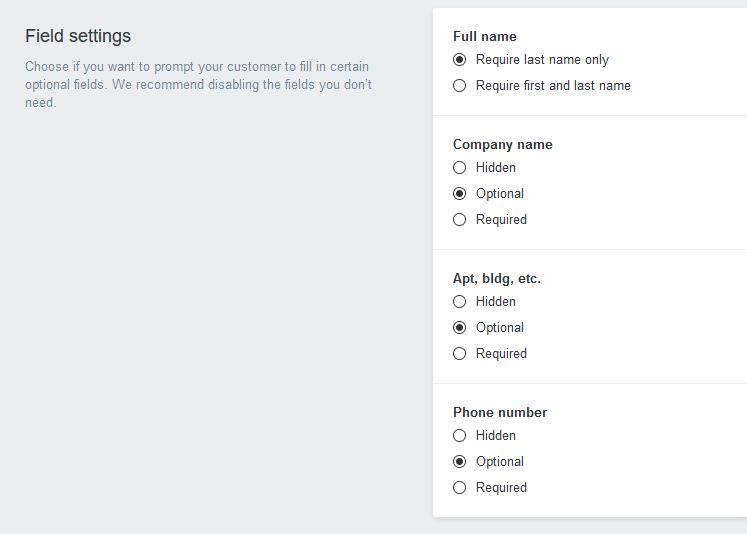Click the 'Full name' section heading

485,37
